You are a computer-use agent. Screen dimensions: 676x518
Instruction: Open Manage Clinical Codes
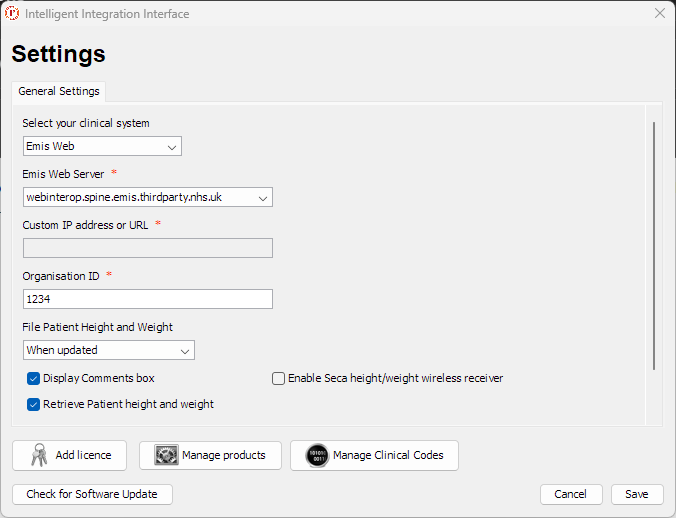click(x=374, y=455)
